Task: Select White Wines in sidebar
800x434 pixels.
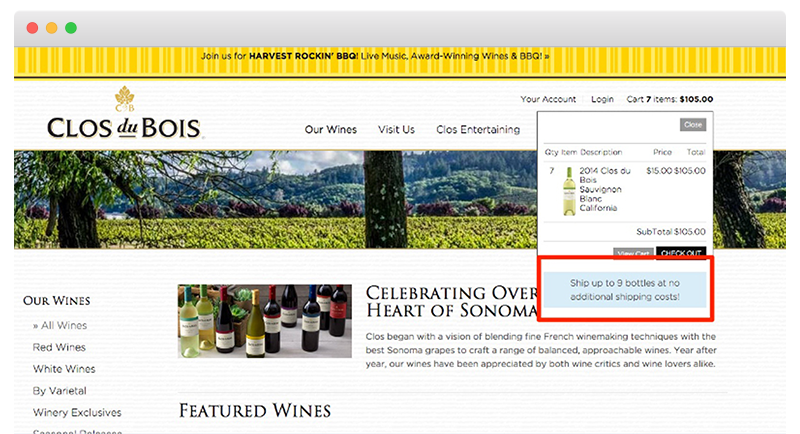Action: click(x=64, y=369)
